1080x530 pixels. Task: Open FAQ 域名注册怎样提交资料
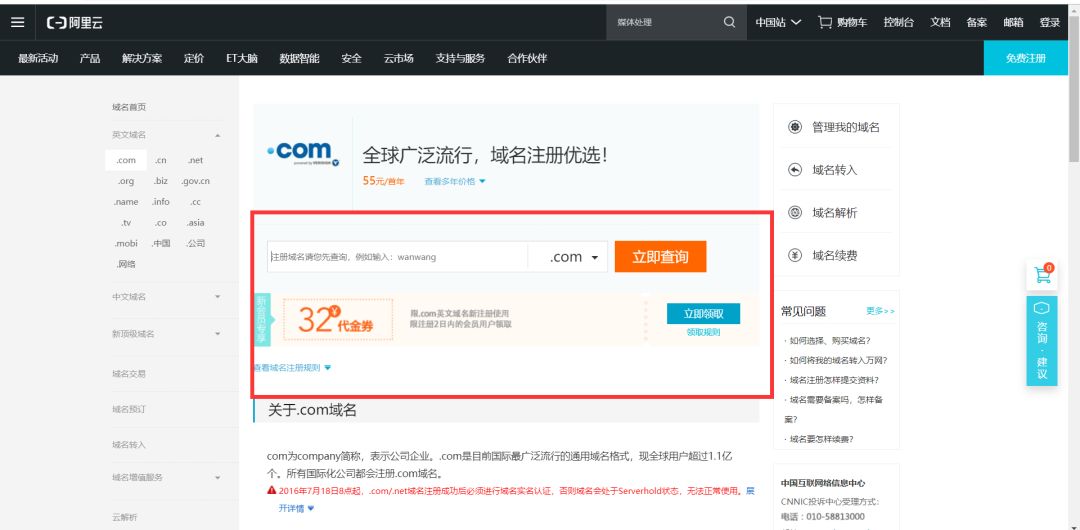pyautogui.click(x=833, y=380)
